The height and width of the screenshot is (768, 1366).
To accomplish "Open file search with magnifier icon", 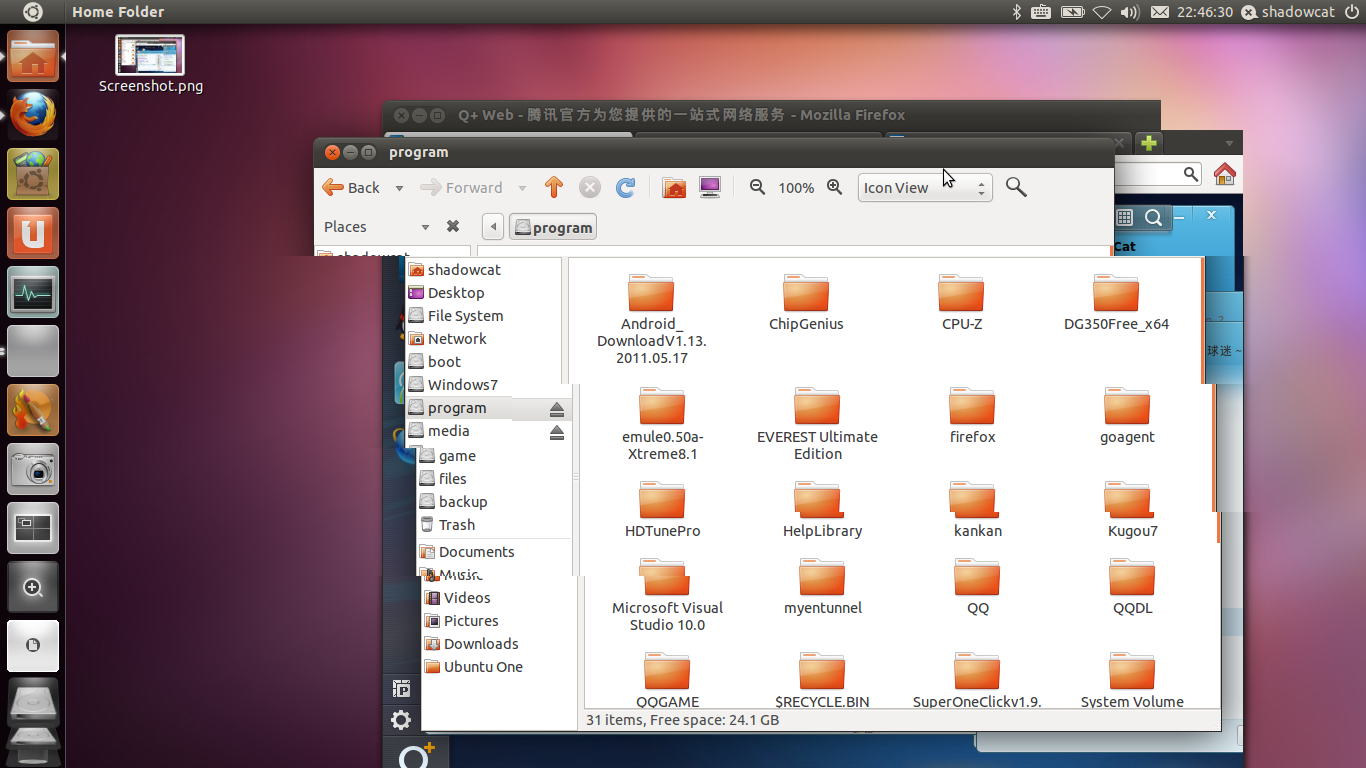I will 1016,187.
